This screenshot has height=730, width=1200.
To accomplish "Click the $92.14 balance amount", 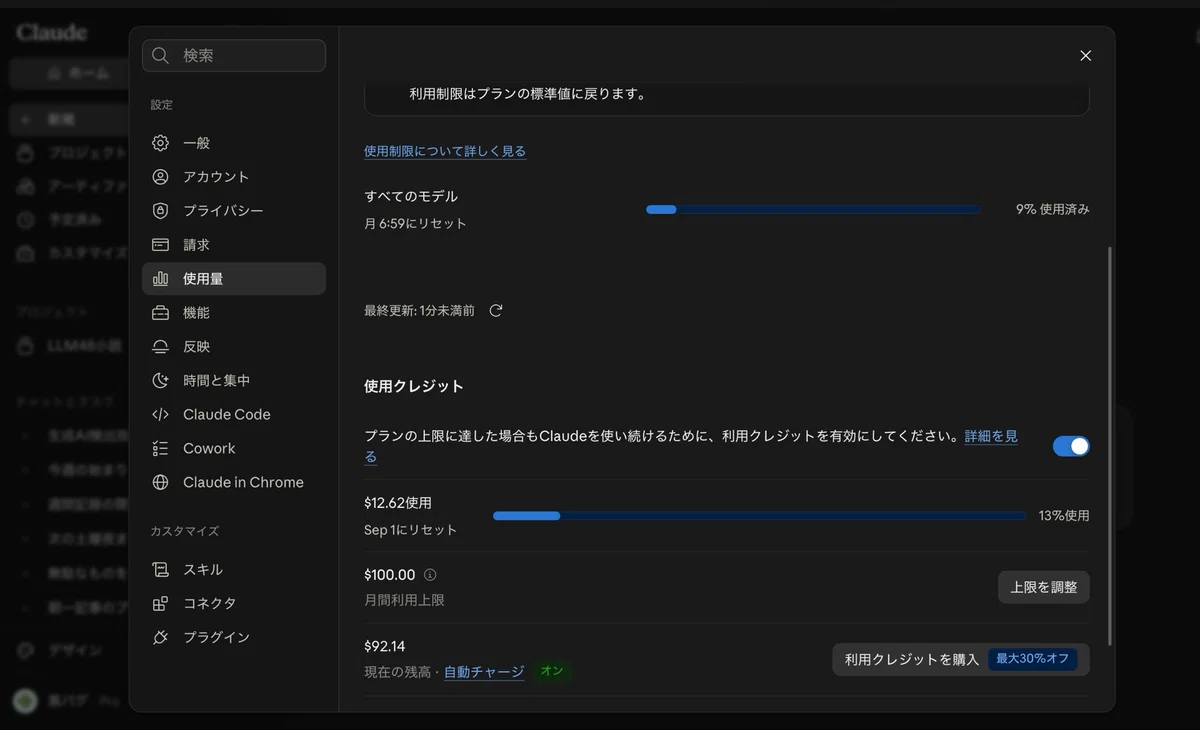I will [x=385, y=647].
